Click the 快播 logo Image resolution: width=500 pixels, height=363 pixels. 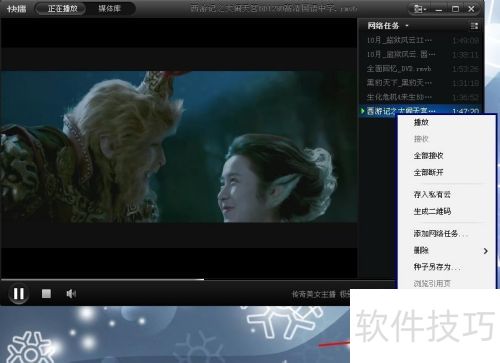coord(16,9)
